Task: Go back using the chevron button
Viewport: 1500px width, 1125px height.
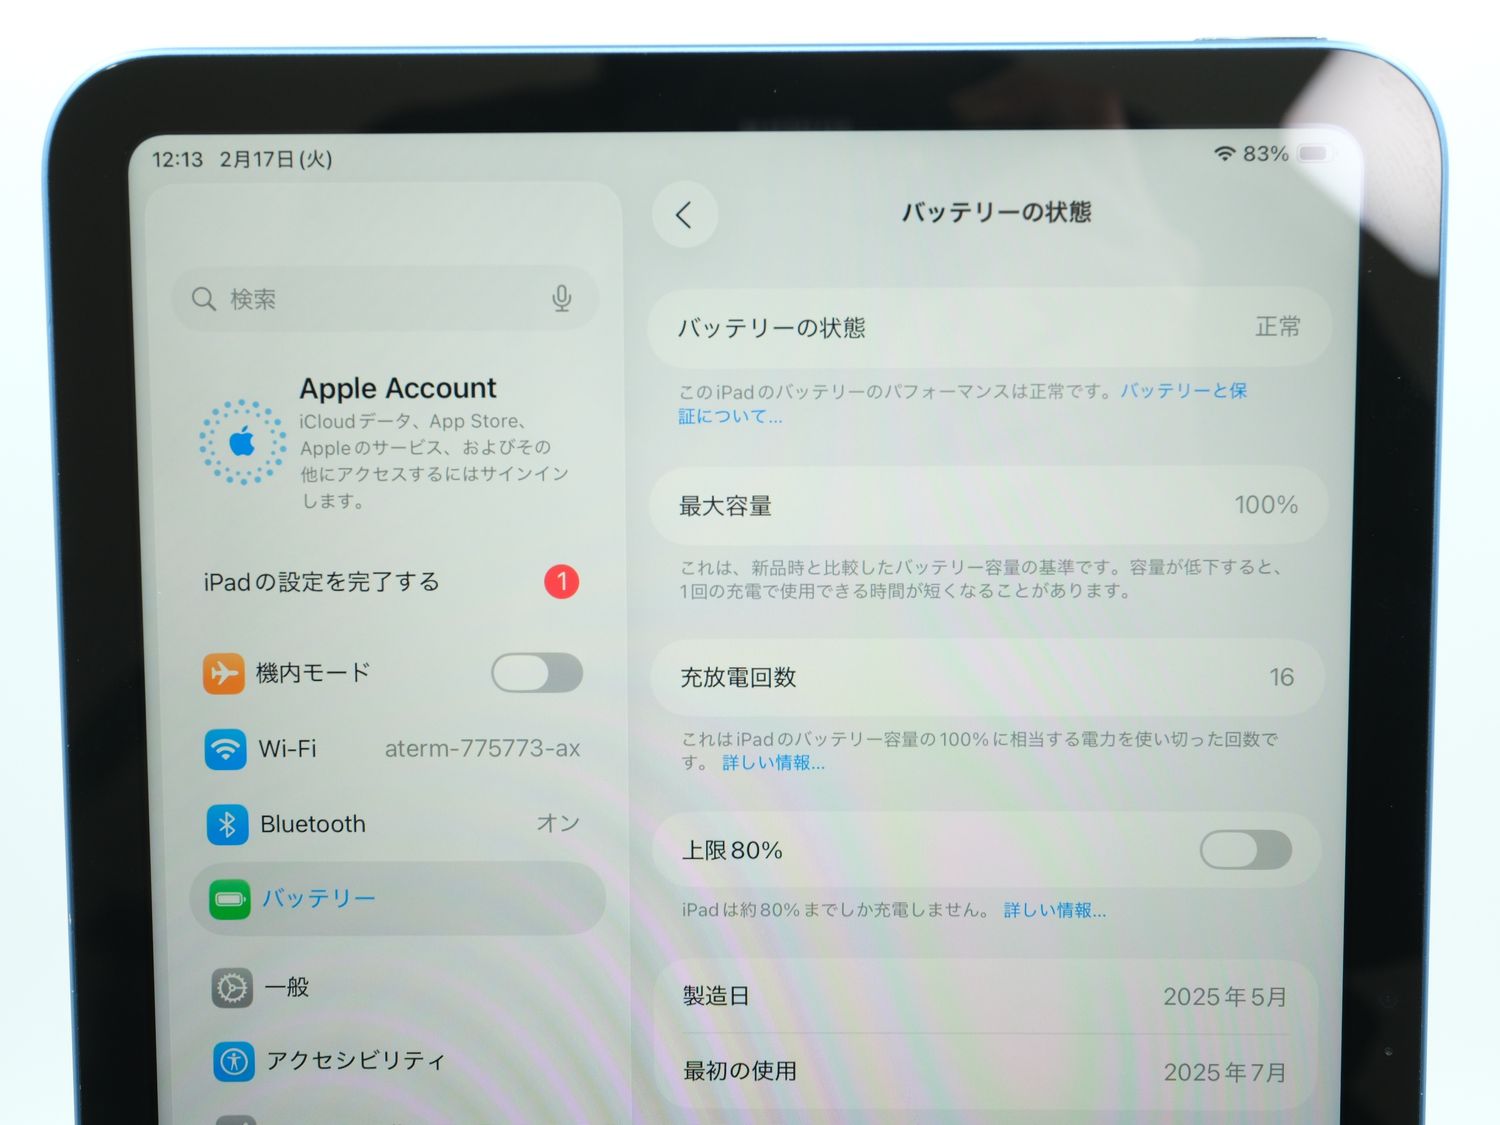Action: [x=685, y=214]
